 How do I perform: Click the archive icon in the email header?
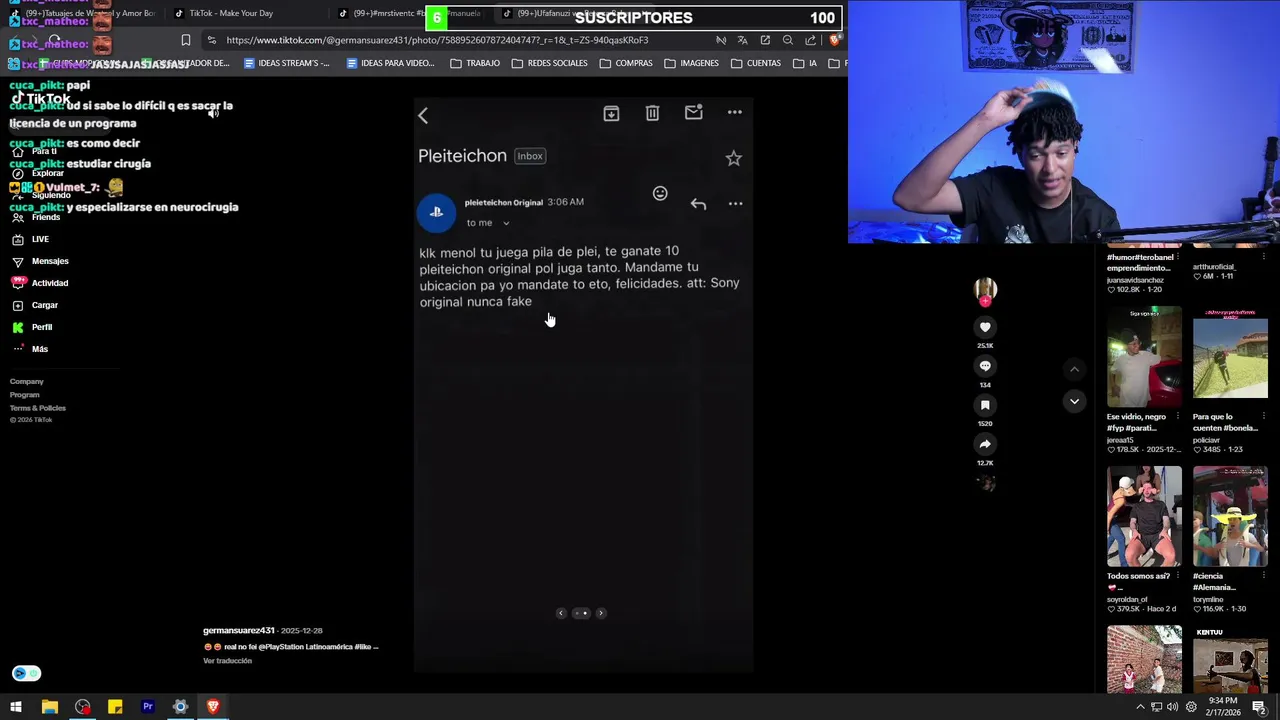pyautogui.click(x=611, y=113)
